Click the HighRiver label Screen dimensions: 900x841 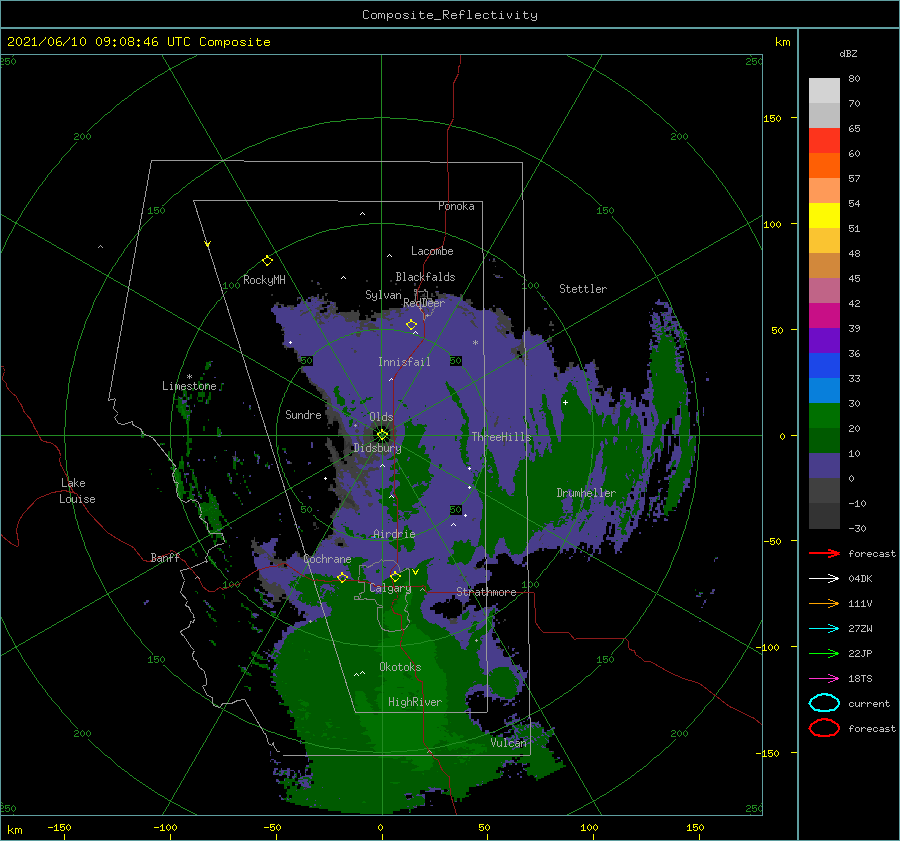415,702
